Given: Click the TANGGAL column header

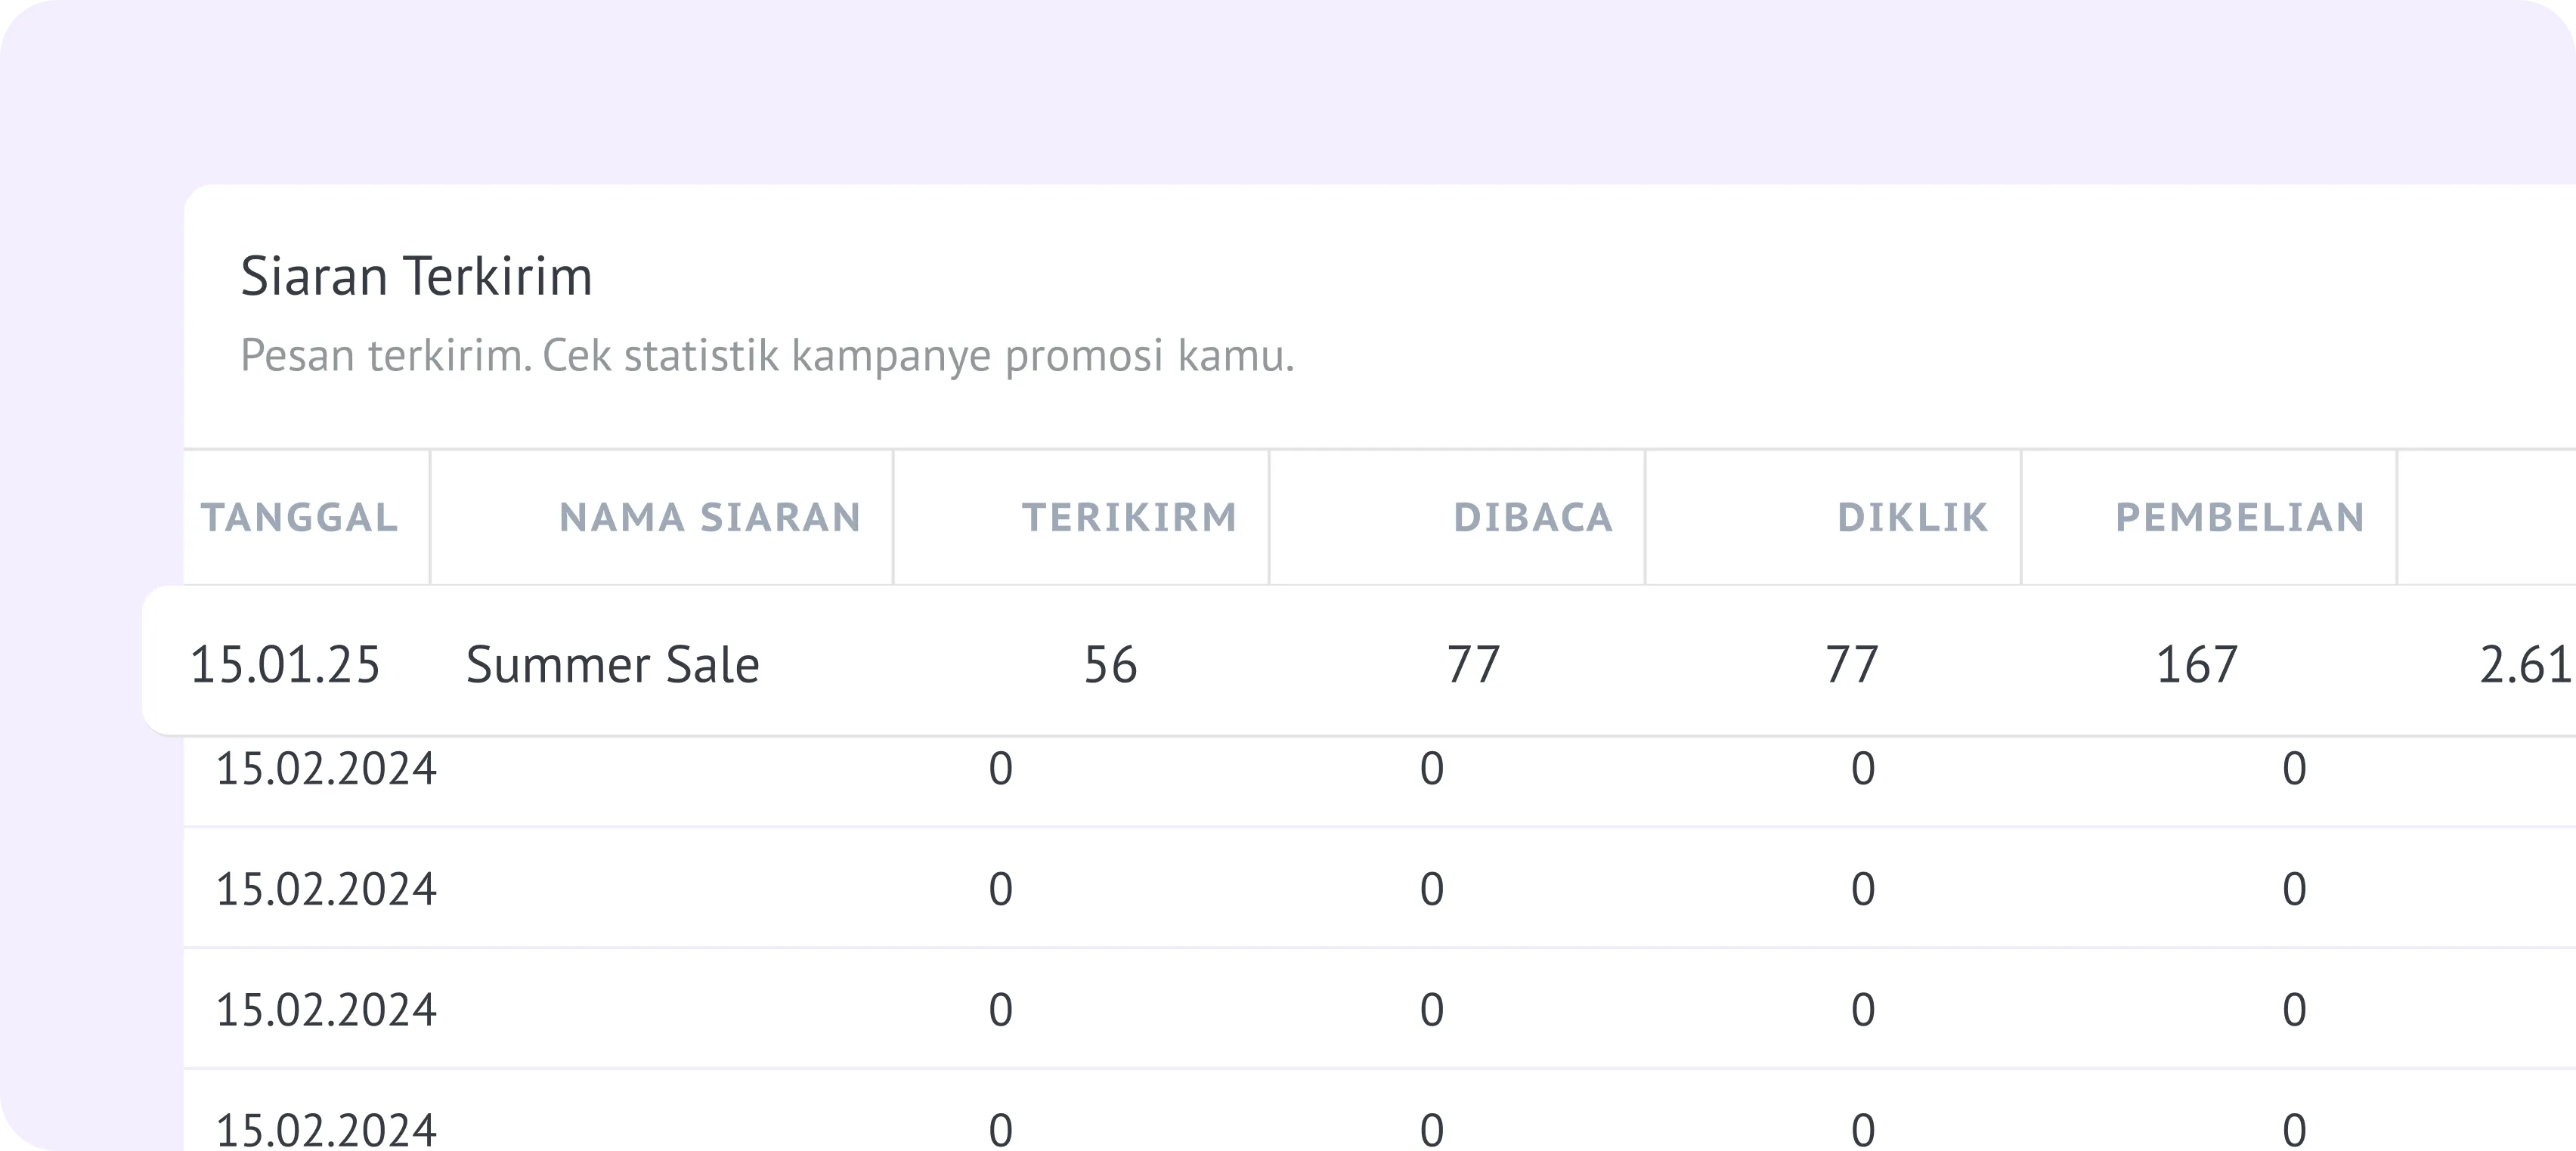Looking at the screenshot, I should (x=299, y=517).
